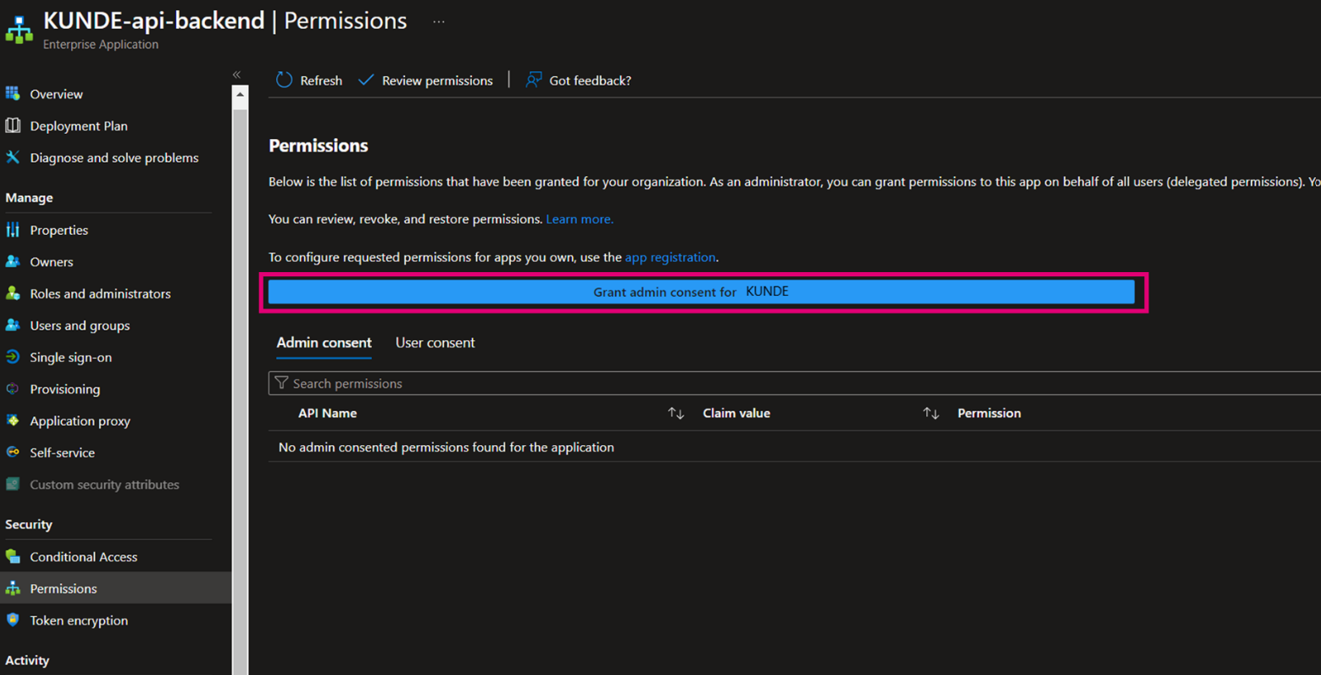Switch to the User consent tab
The width and height of the screenshot is (1321, 675).
pos(435,343)
